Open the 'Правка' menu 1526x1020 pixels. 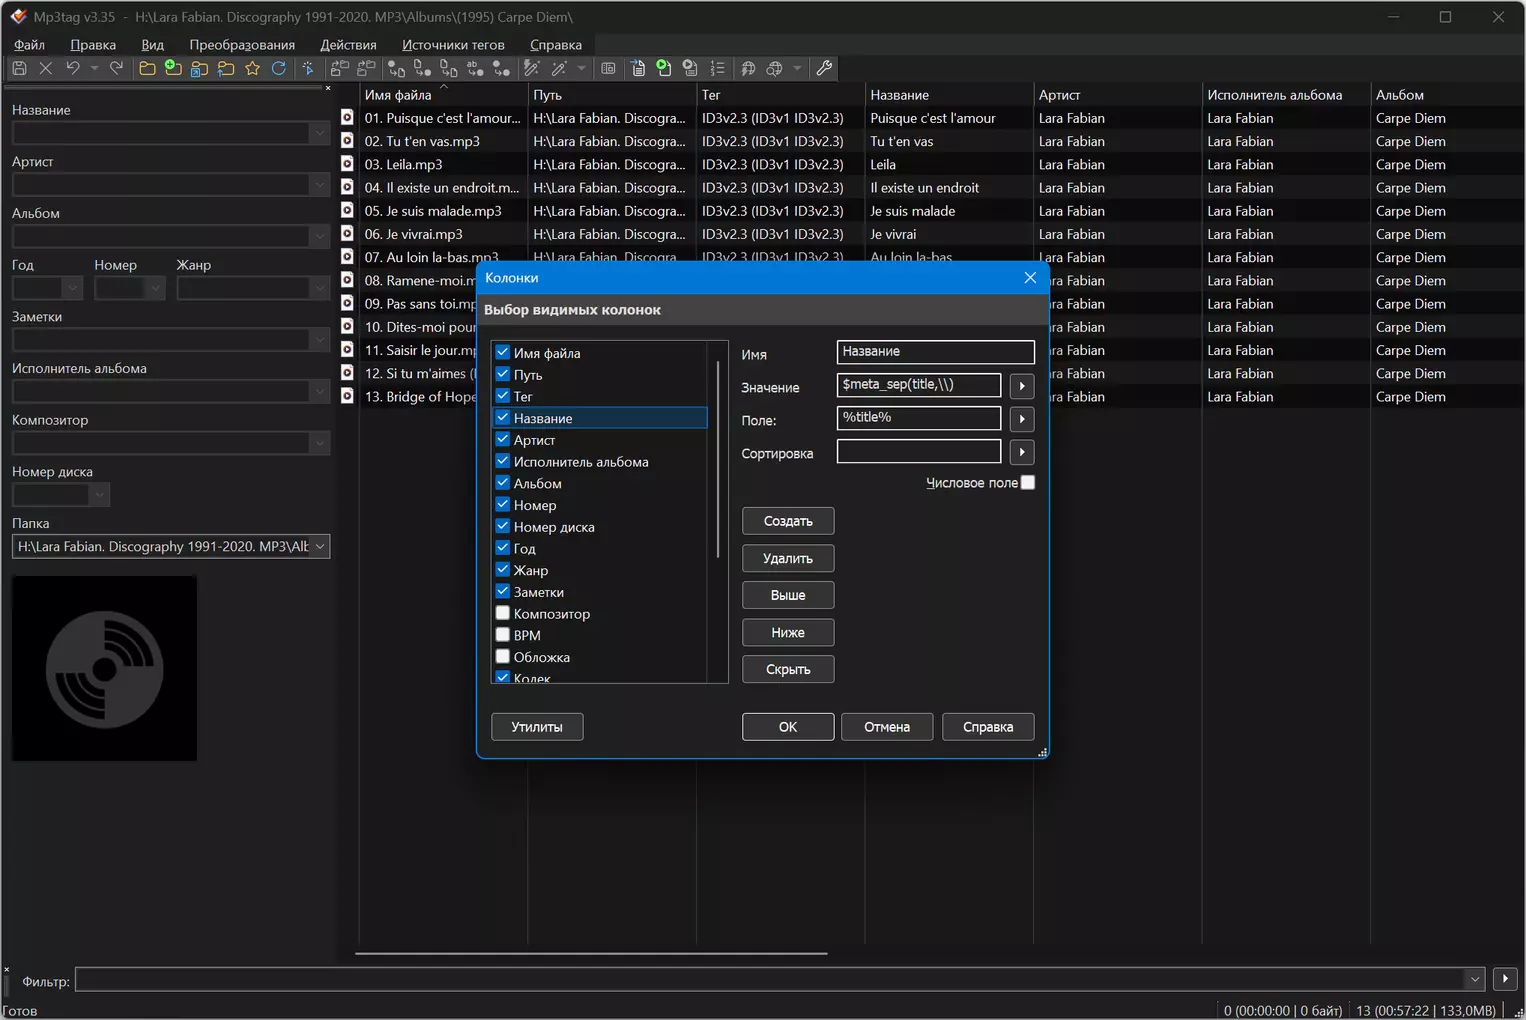[93, 44]
